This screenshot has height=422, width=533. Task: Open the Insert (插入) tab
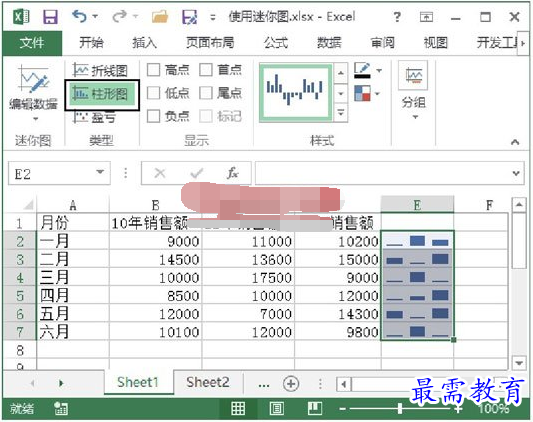(145, 43)
